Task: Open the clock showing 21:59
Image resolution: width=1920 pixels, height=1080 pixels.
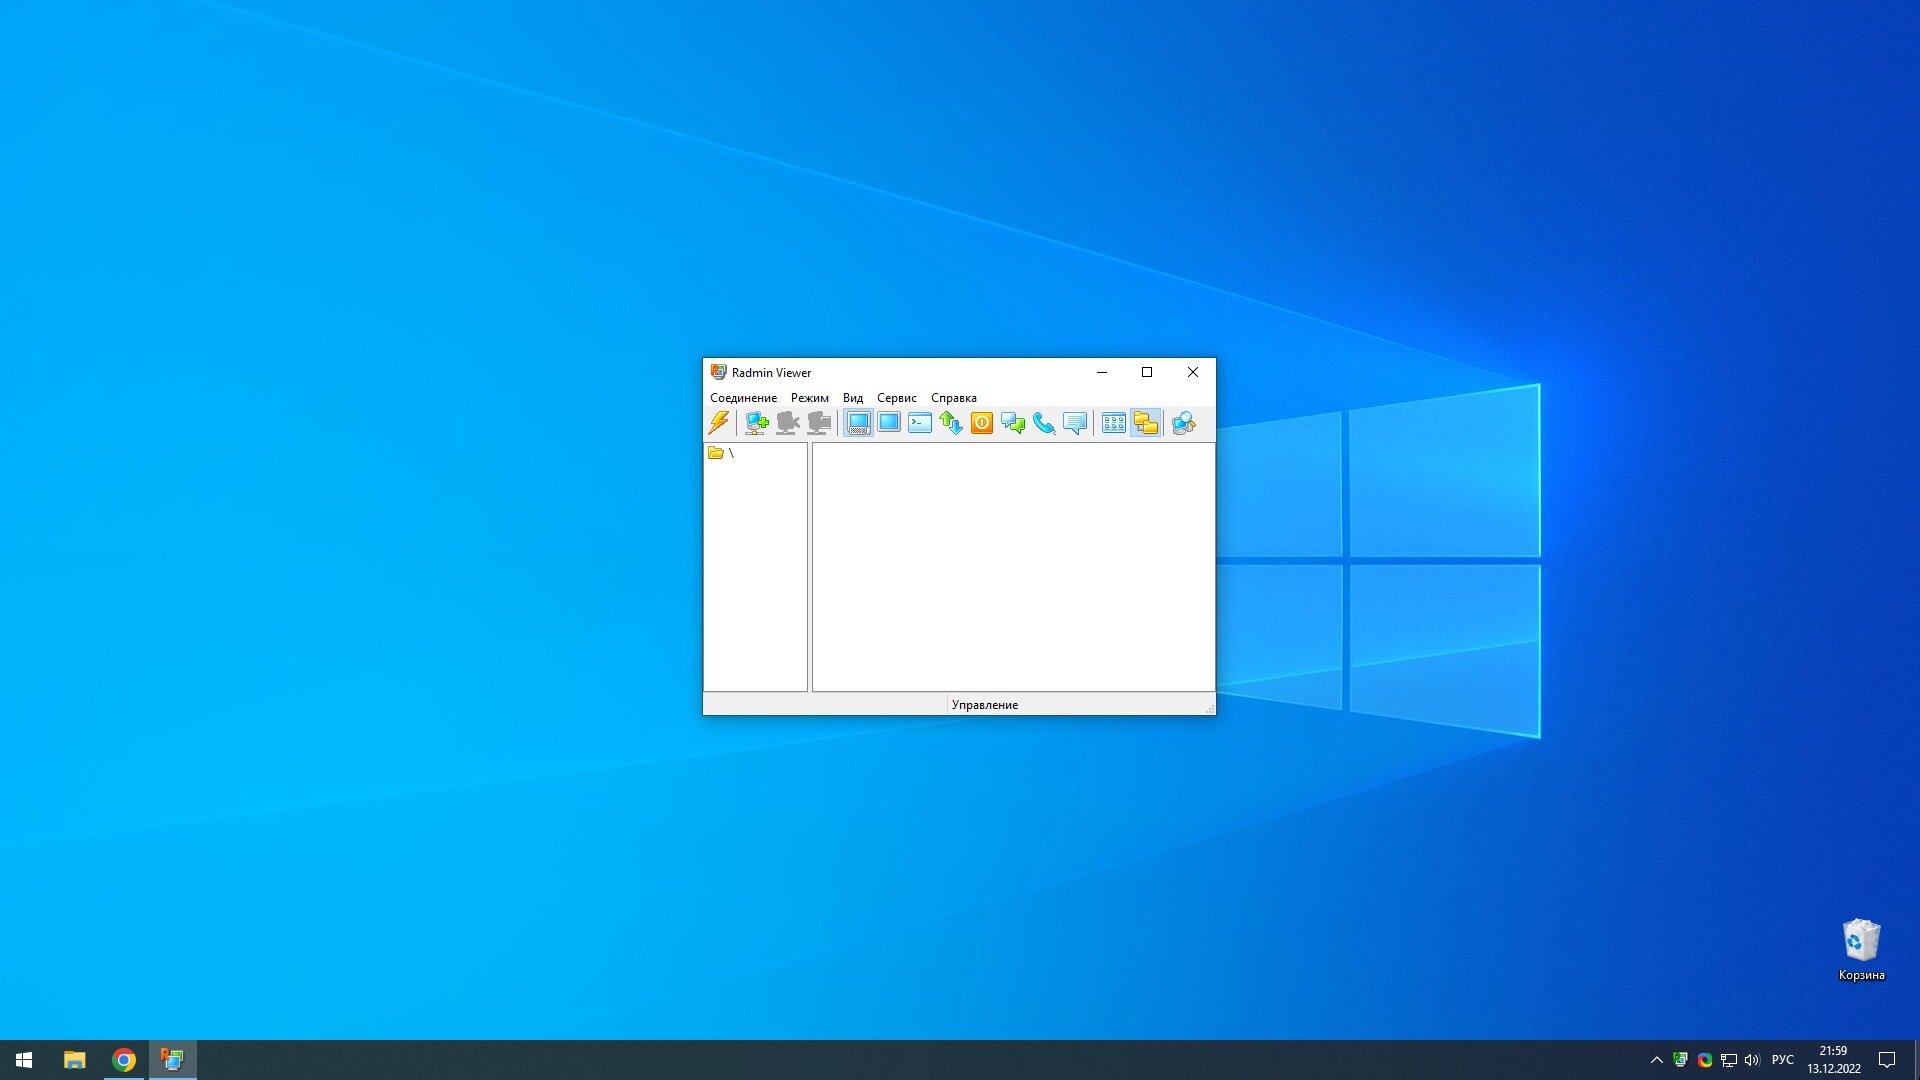Action: (1833, 1060)
